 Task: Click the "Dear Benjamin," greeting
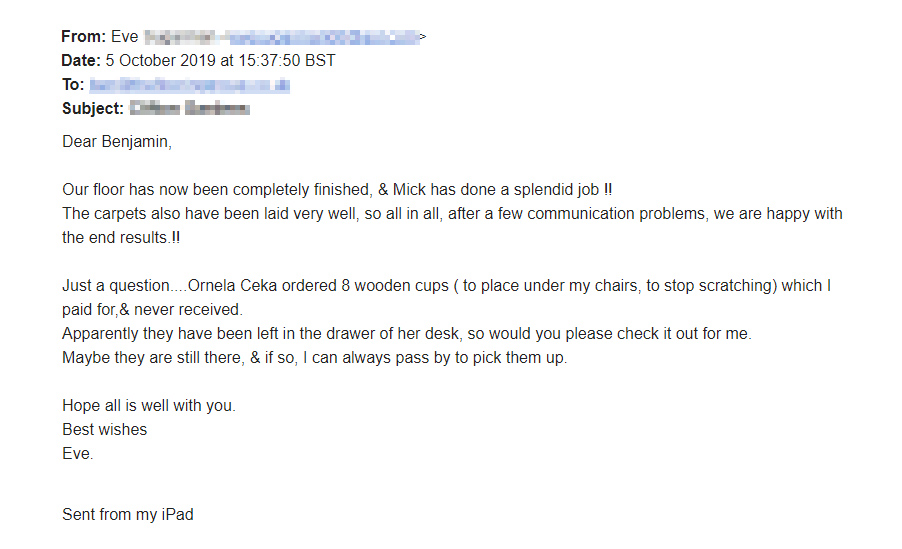point(117,141)
